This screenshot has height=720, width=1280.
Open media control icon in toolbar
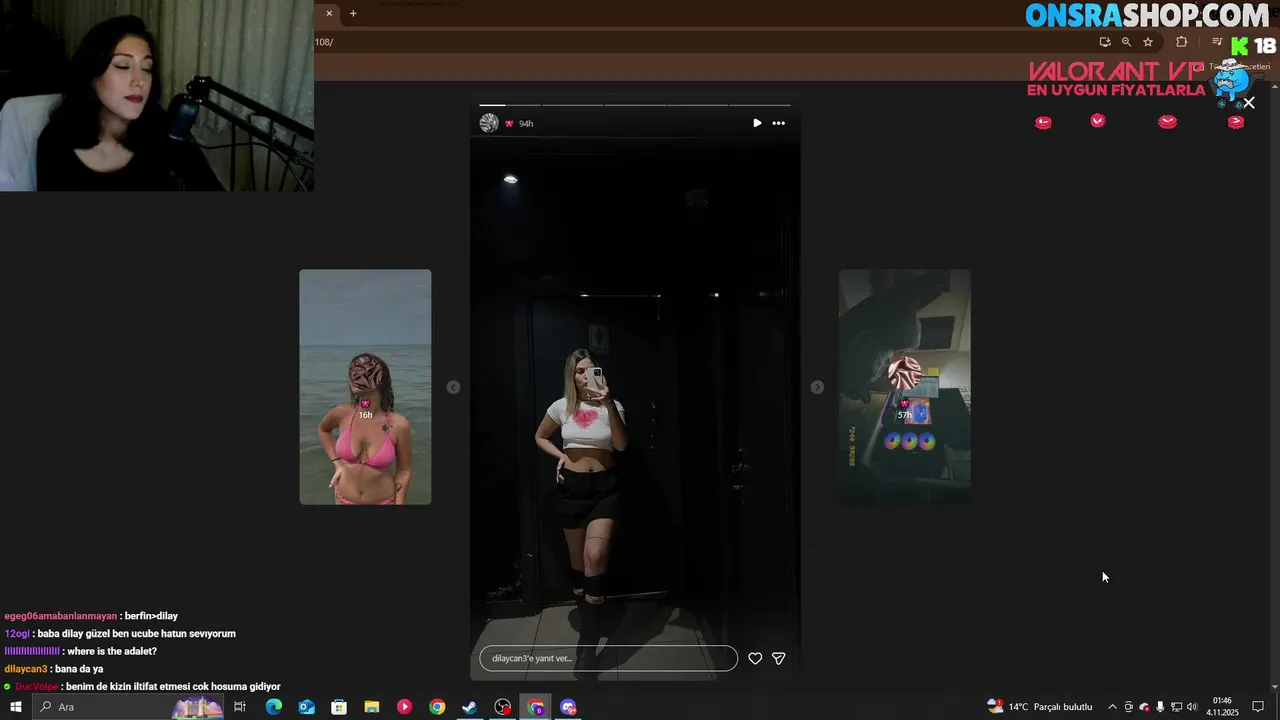point(1217,42)
